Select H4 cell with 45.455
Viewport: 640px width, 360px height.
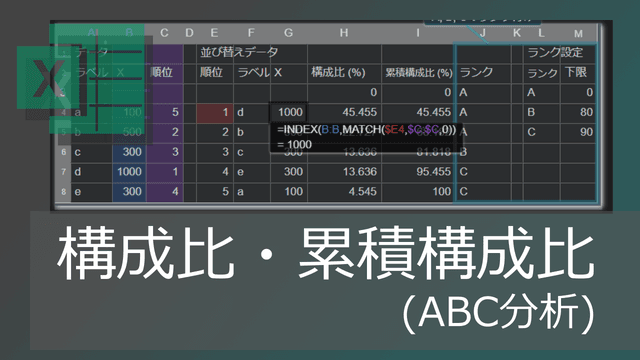click(344, 113)
